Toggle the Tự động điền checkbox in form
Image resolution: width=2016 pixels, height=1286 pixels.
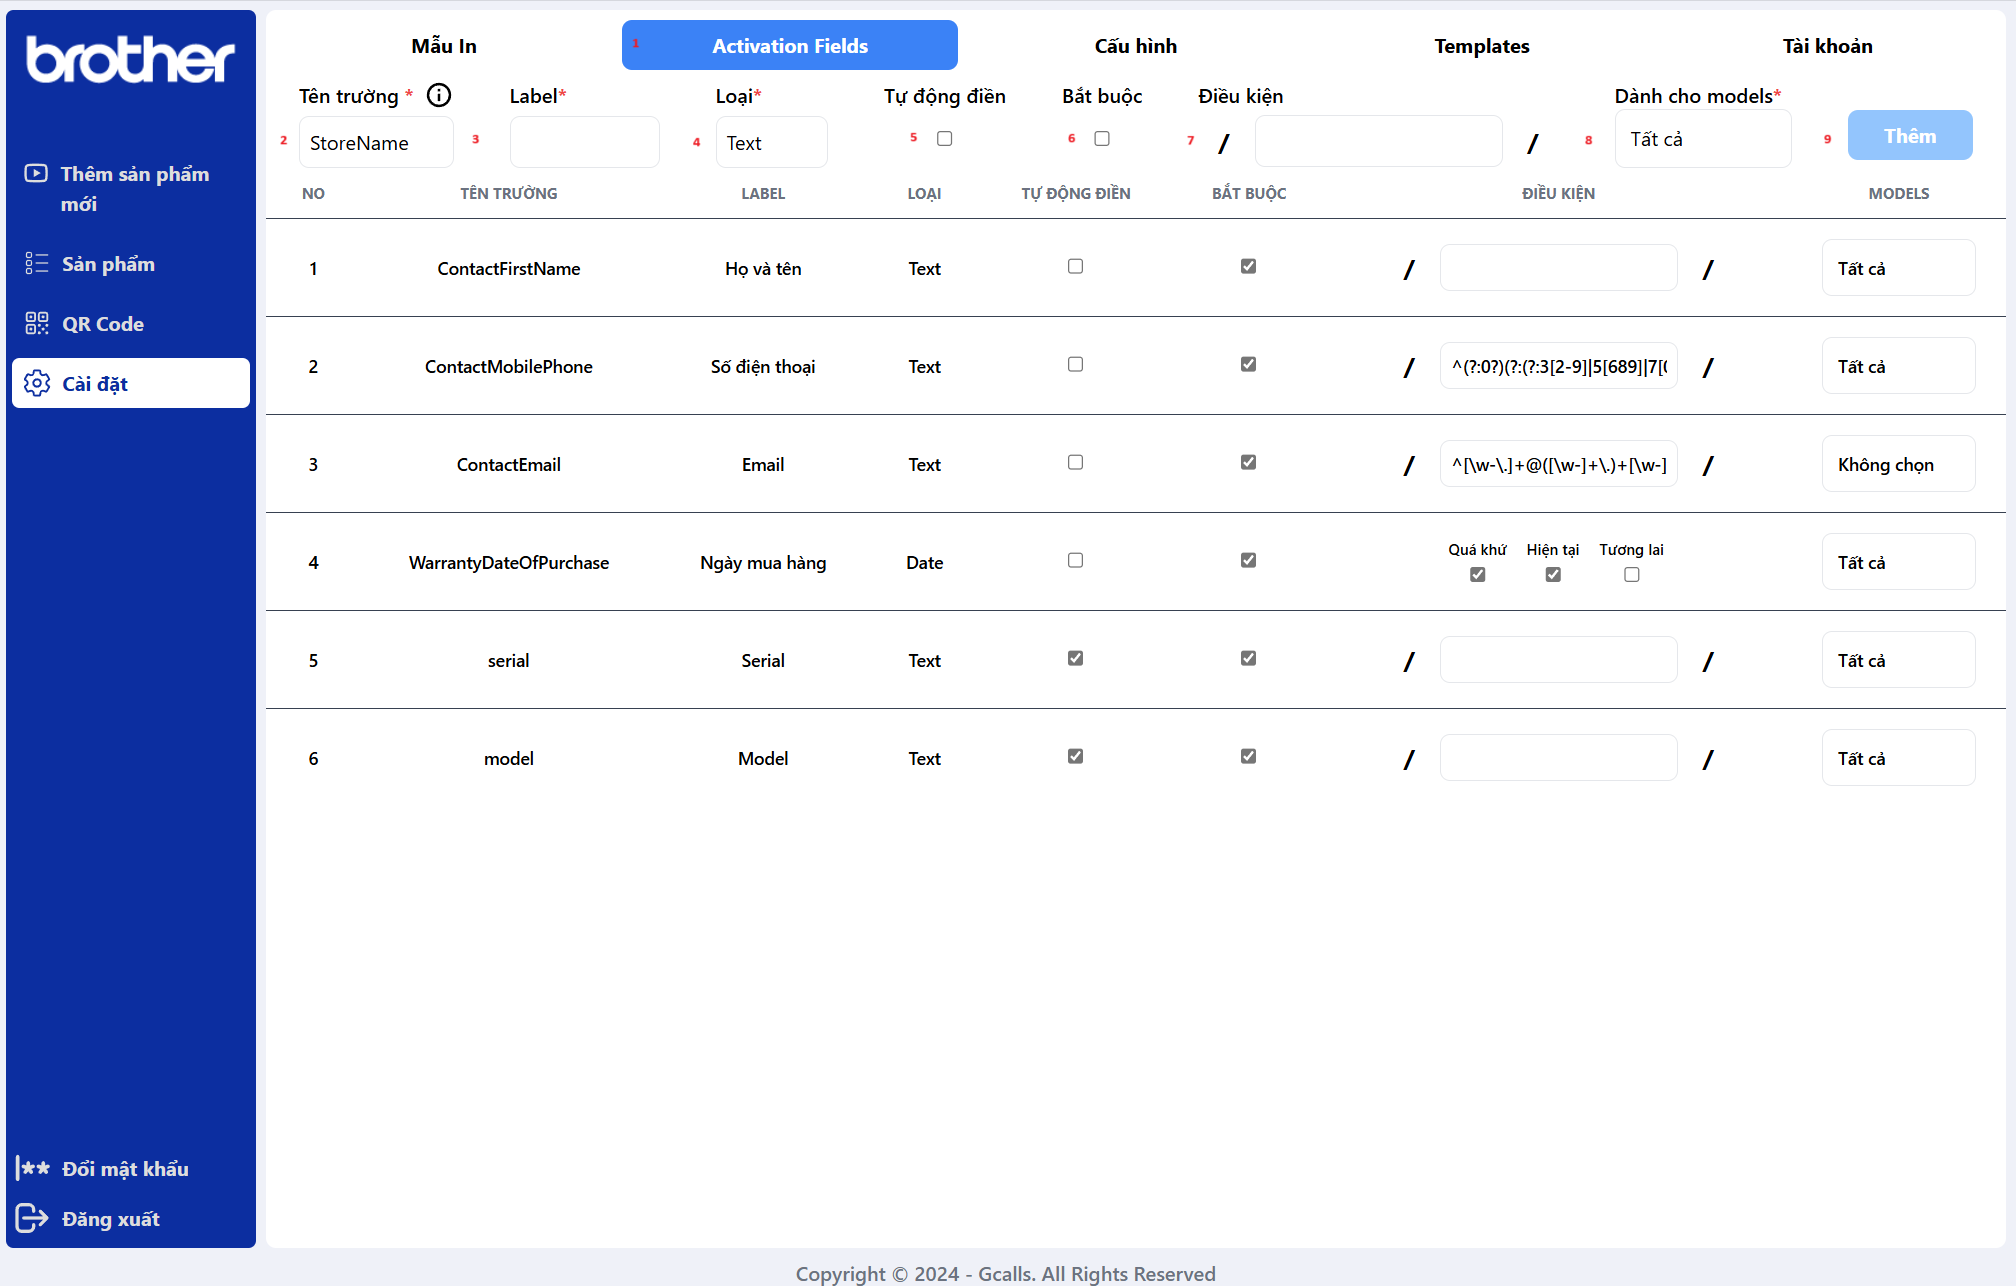944,139
